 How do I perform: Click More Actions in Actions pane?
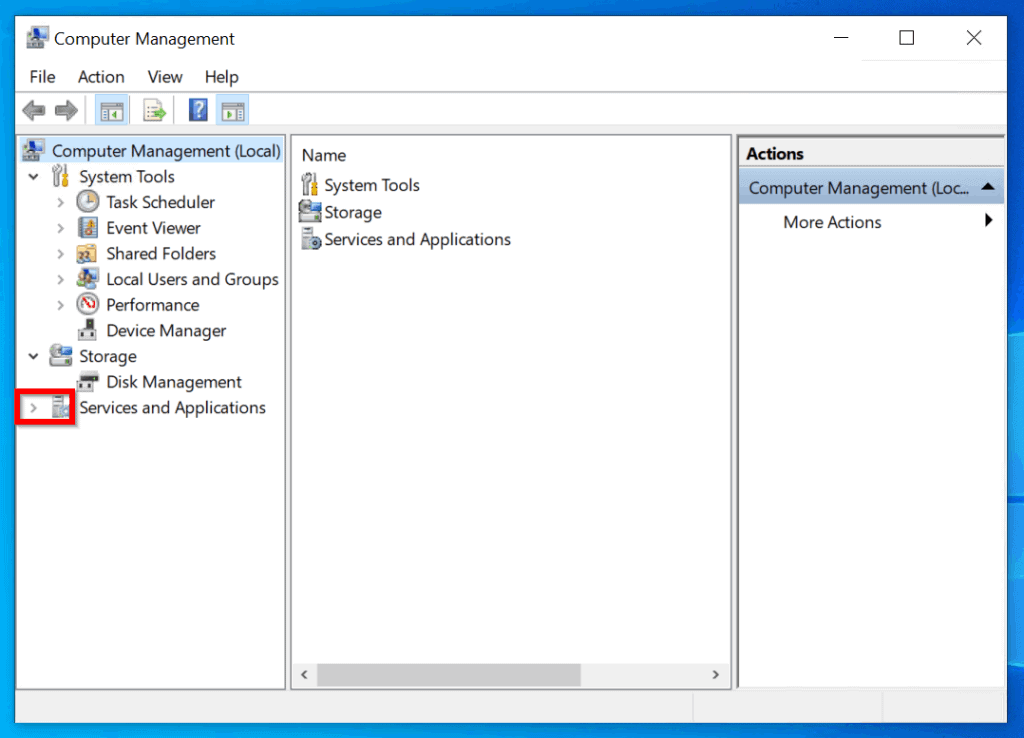coord(832,222)
